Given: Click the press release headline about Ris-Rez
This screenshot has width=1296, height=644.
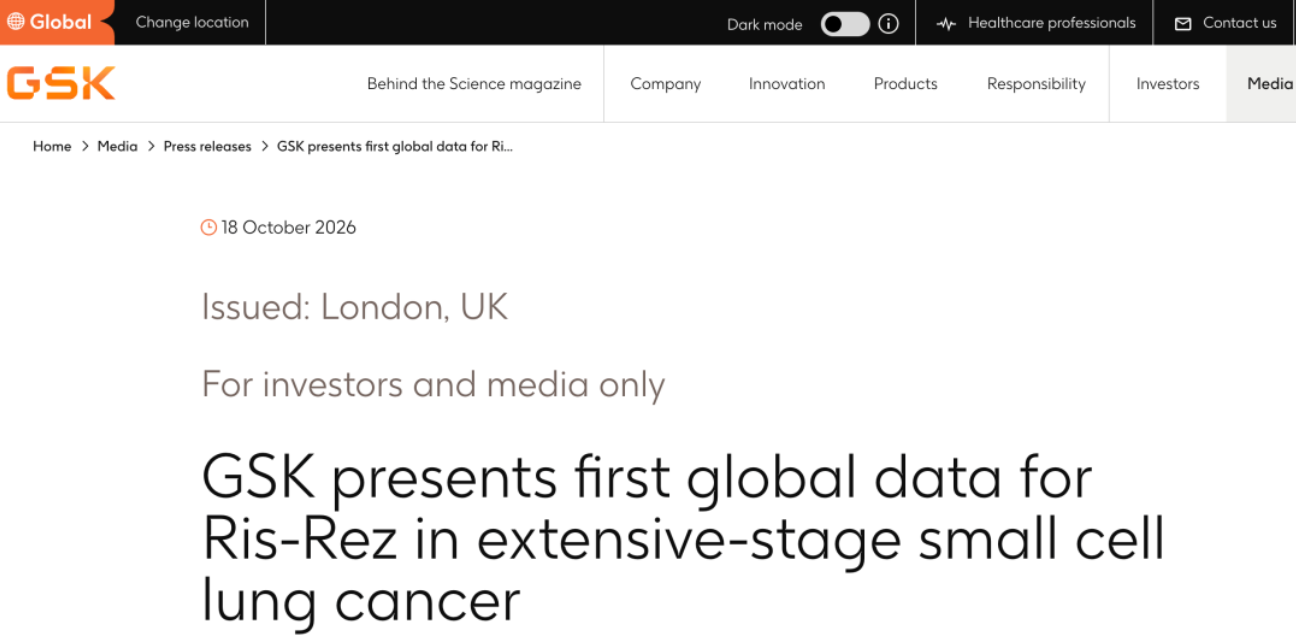Looking at the screenshot, I should pyautogui.click(x=683, y=539).
